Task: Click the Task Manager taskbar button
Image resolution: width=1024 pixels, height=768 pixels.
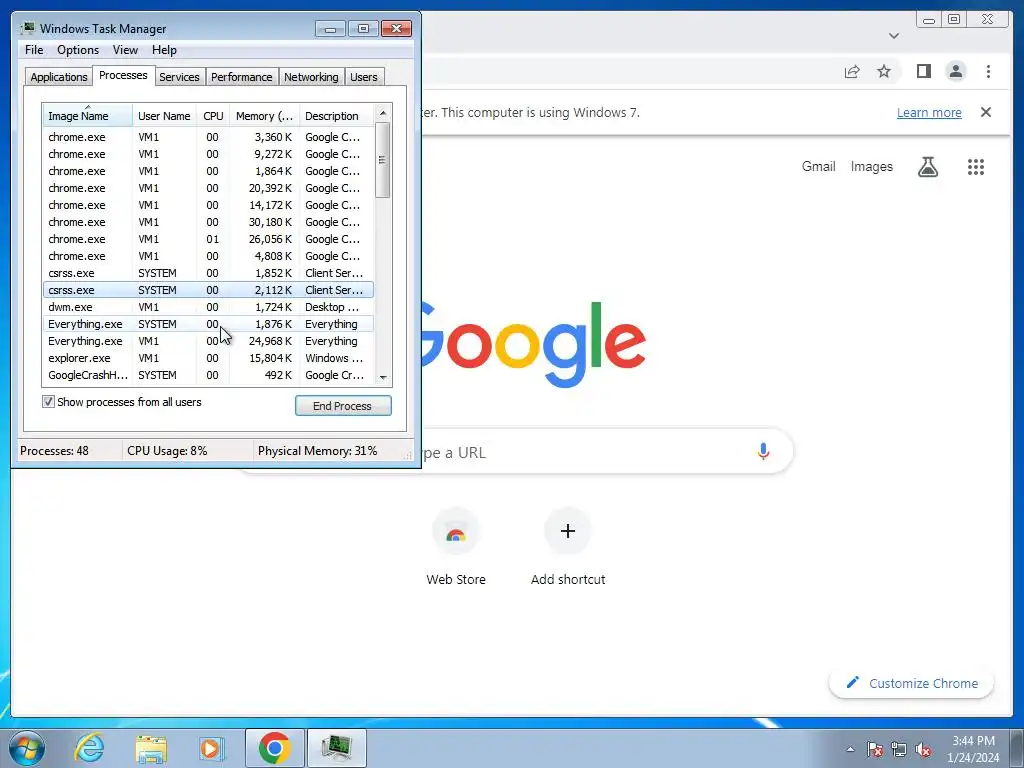Action: (336, 748)
